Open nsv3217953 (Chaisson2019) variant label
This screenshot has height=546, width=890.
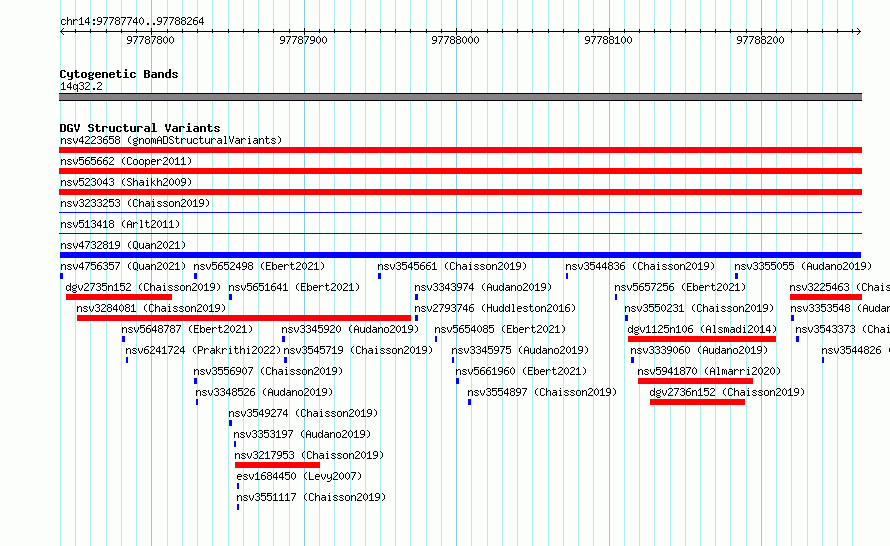pos(309,455)
